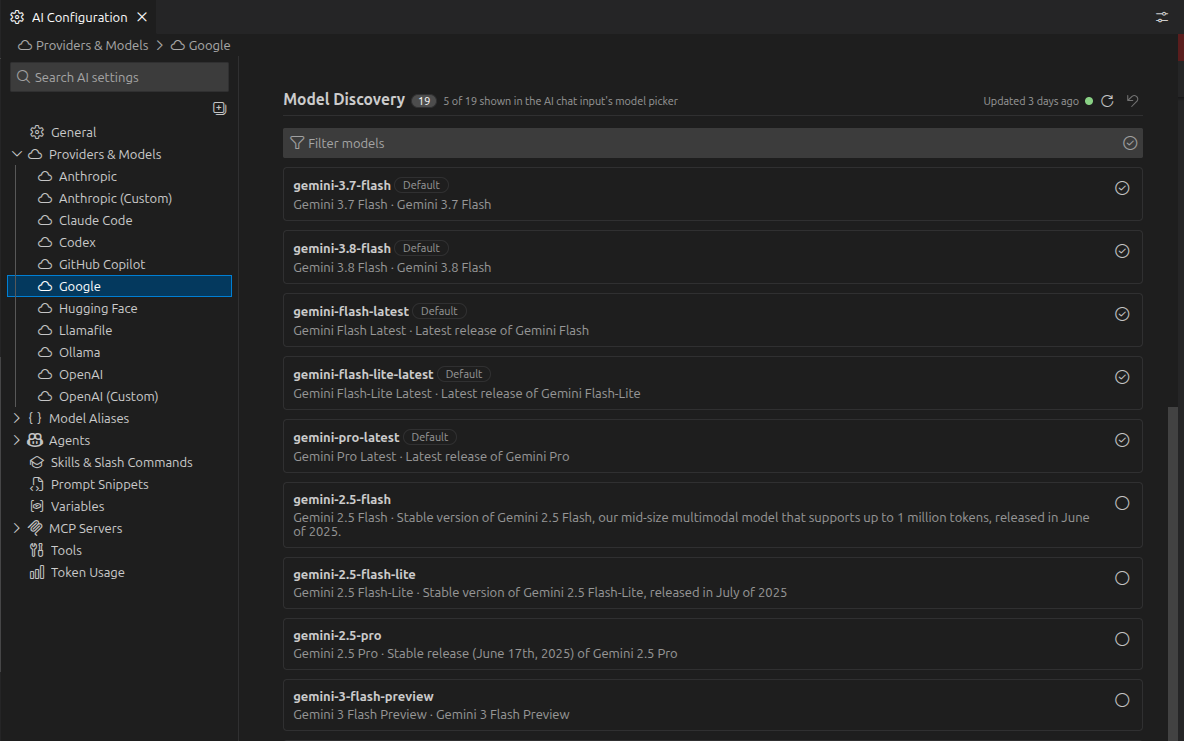Click the add entry icon below search box
This screenshot has width=1184, height=741.
pos(220,108)
